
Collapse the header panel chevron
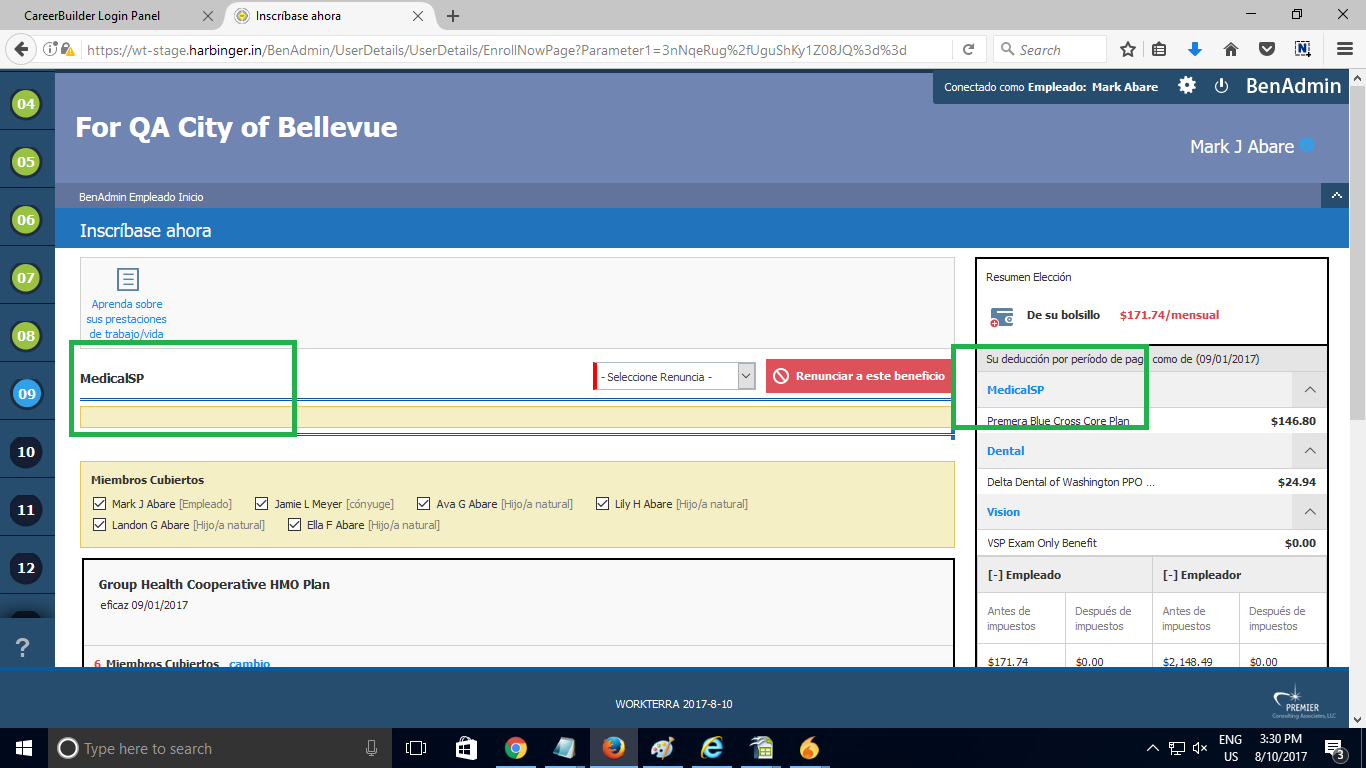coord(1335,196)
